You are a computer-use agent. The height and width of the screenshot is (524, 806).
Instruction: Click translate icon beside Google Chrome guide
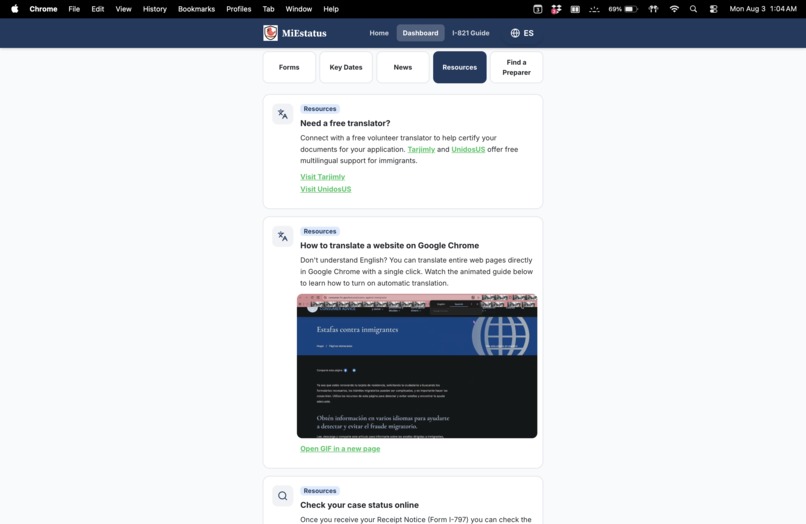coord(283,237)
